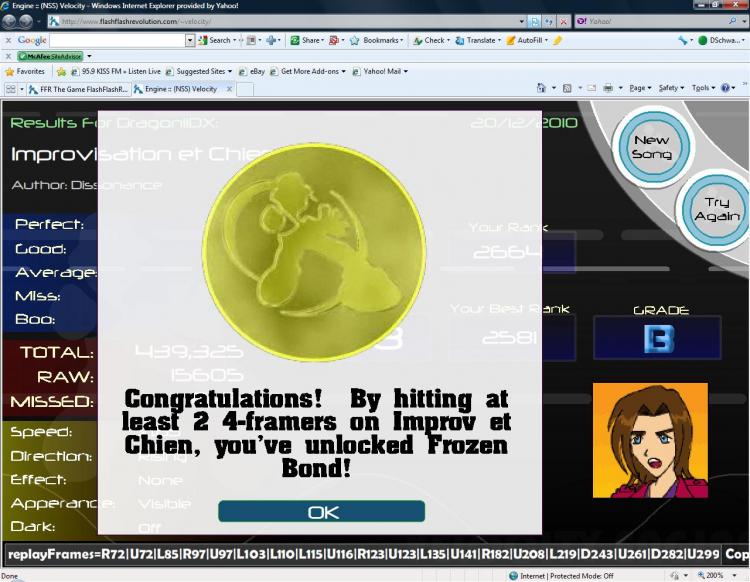
Task: Open the DSchwa... account menu
Action: (x=722, y=41)
